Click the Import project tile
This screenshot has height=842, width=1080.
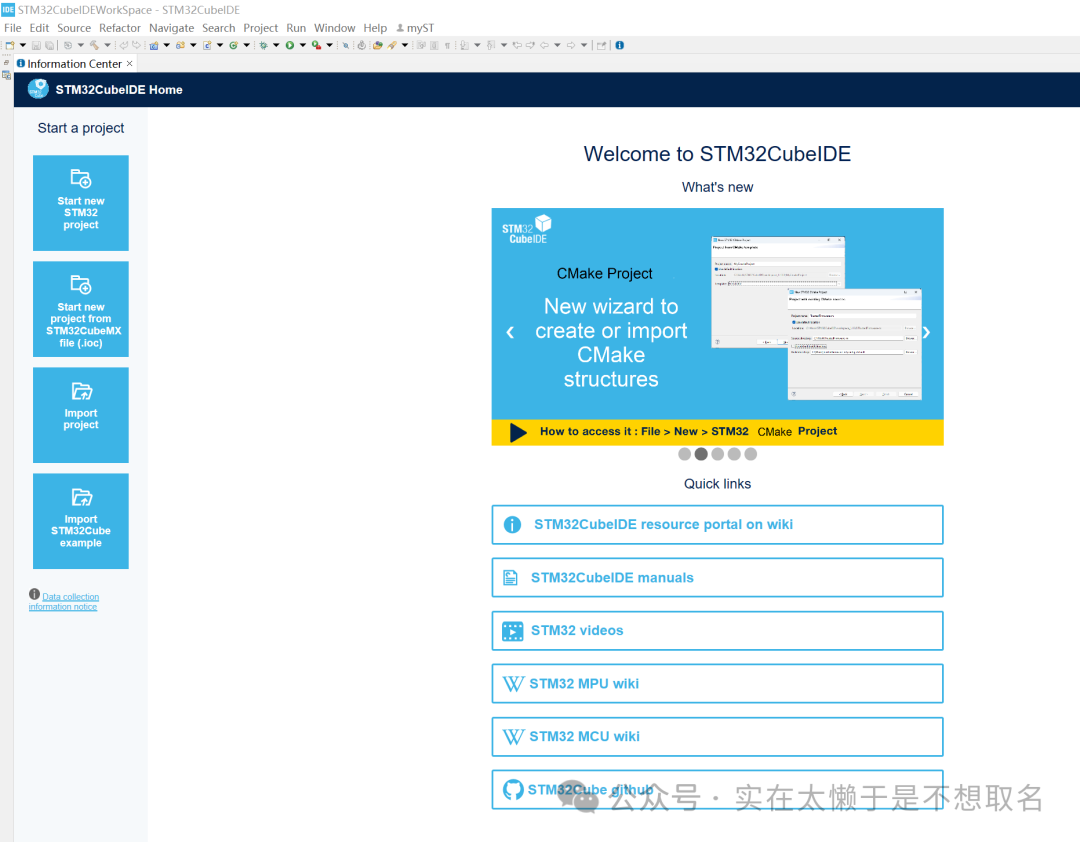81,415
